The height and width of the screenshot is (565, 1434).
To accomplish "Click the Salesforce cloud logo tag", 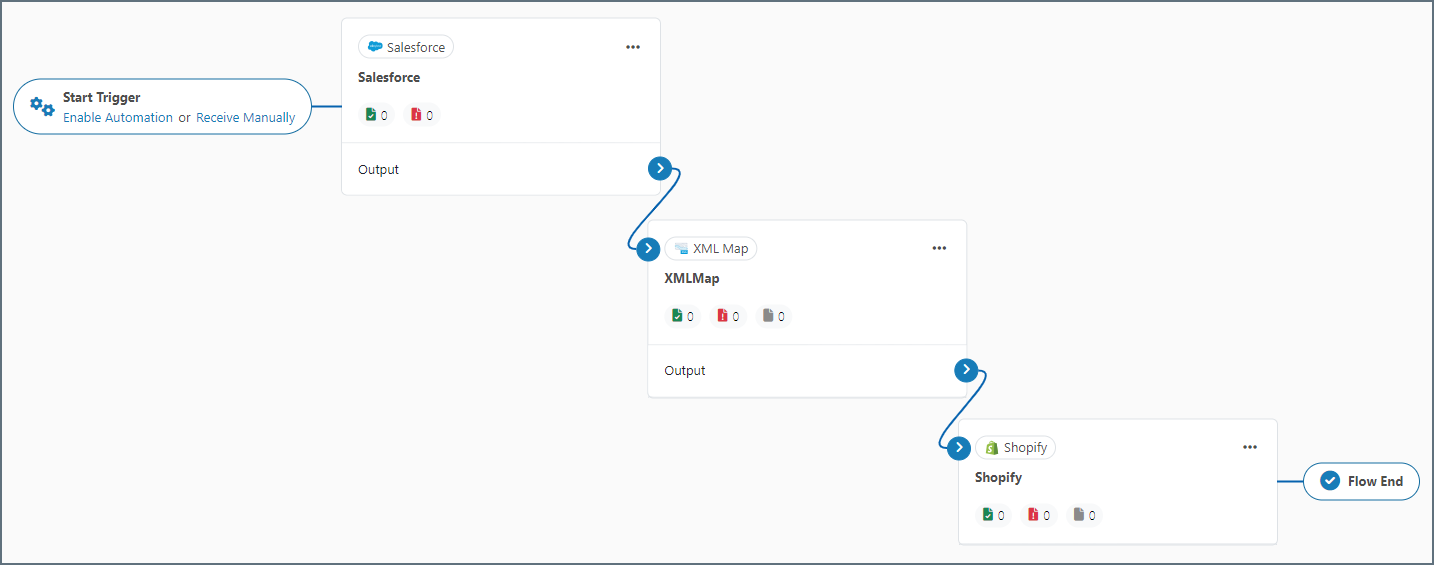I will [x=406, y=47].
